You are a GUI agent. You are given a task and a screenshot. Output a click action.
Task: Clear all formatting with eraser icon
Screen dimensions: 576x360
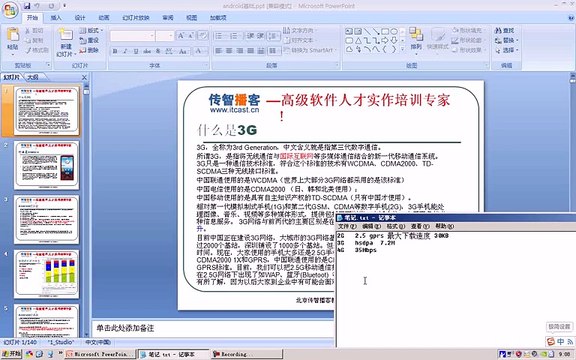[202, 36]
